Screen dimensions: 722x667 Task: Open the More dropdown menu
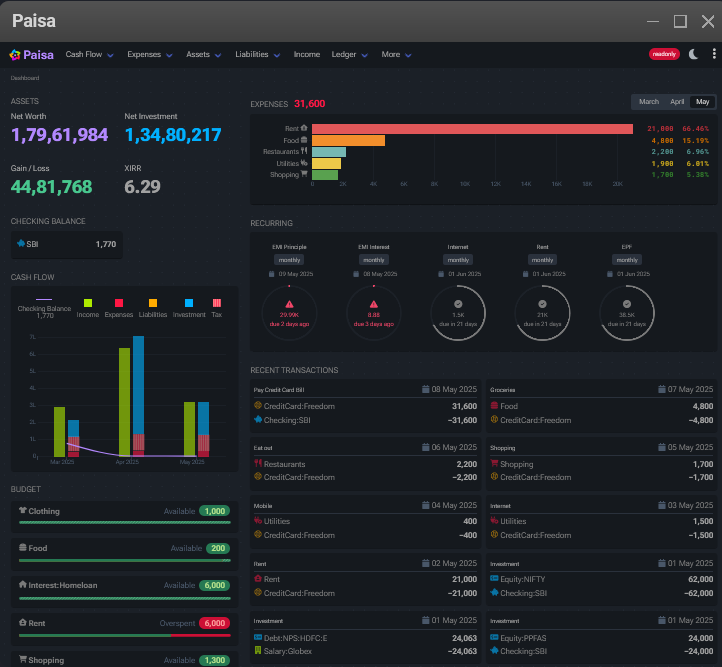pyautogui.click(x=396, y=55)
